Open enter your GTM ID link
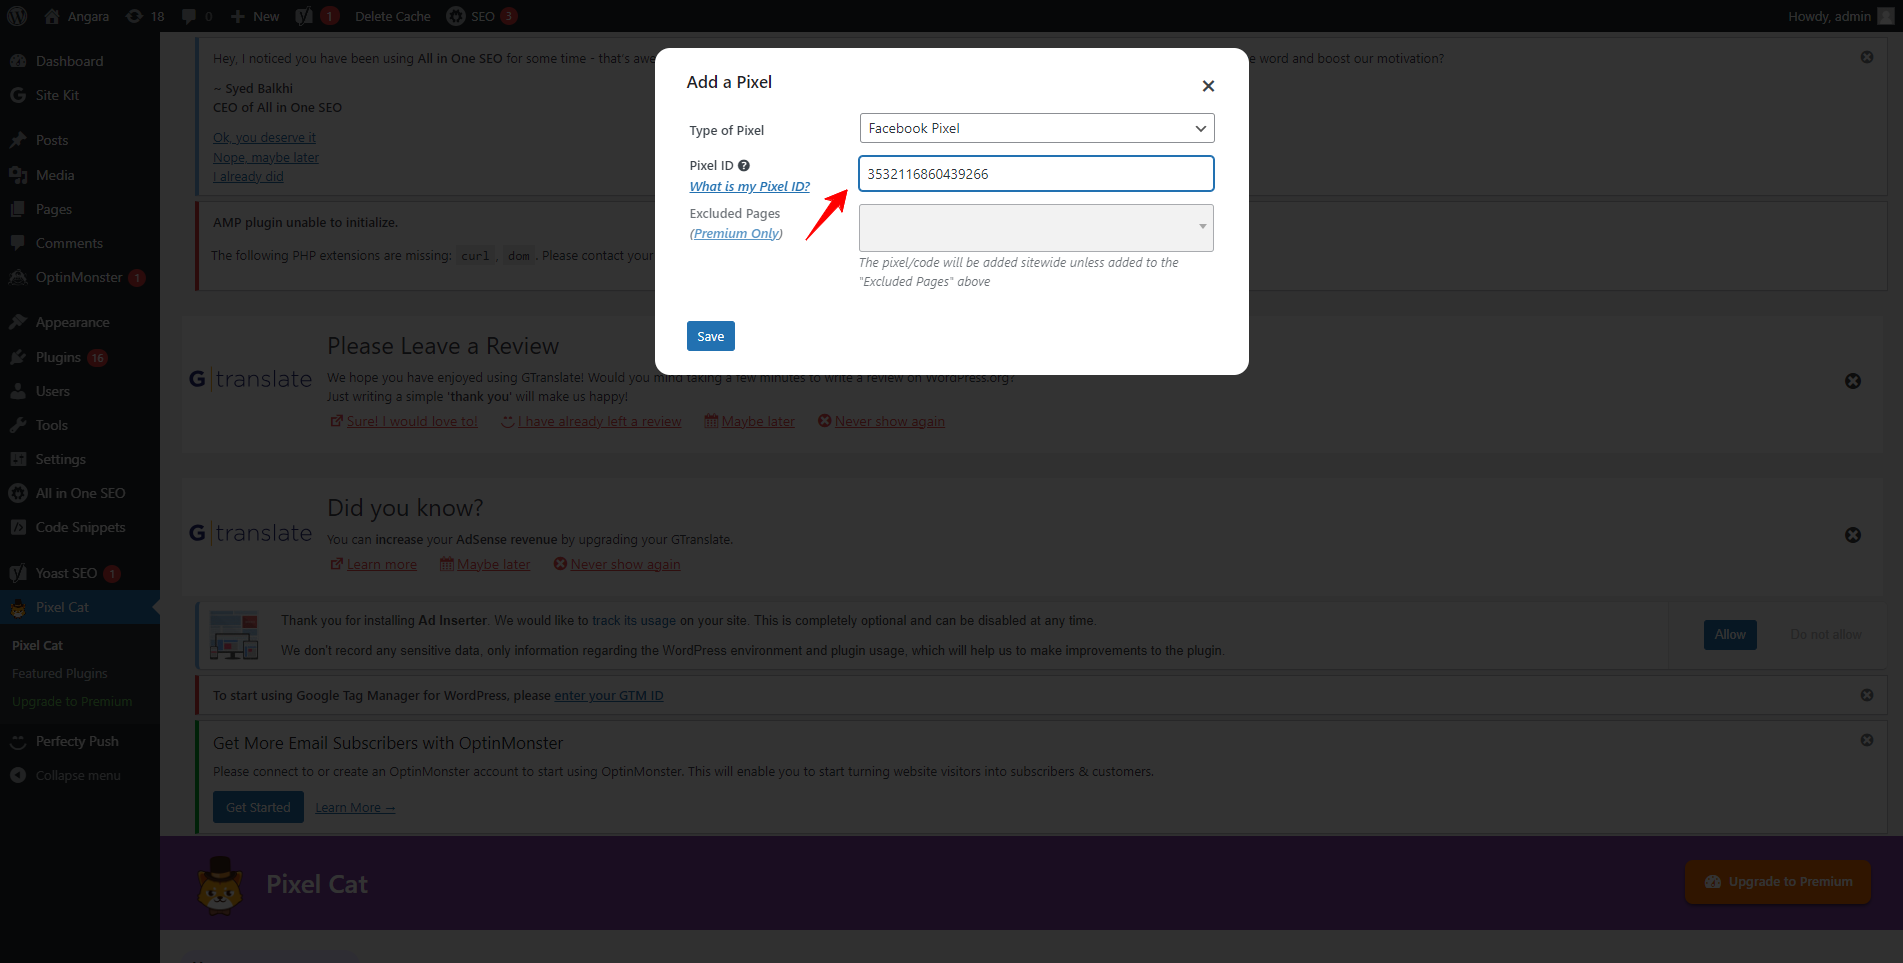The image size is (1903, 963). click(609, 695)
